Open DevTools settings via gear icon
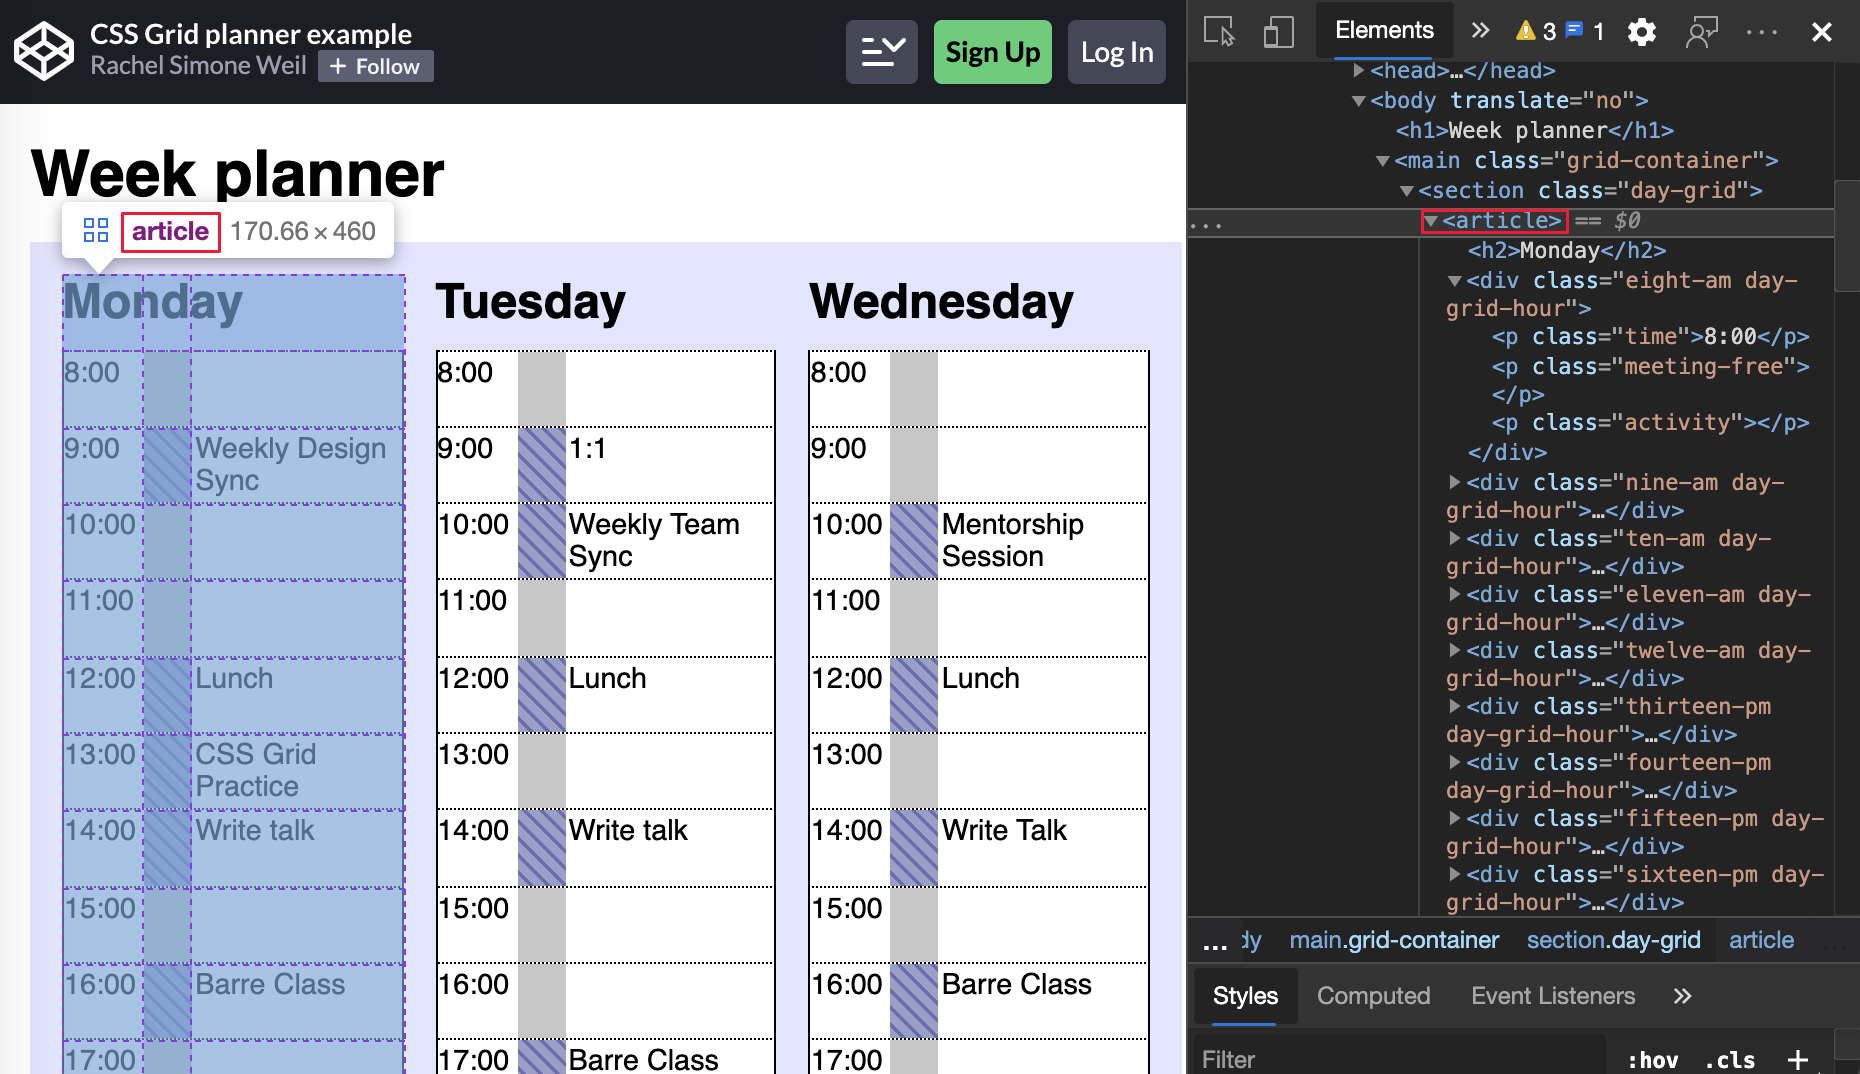 pos(1641,31)
